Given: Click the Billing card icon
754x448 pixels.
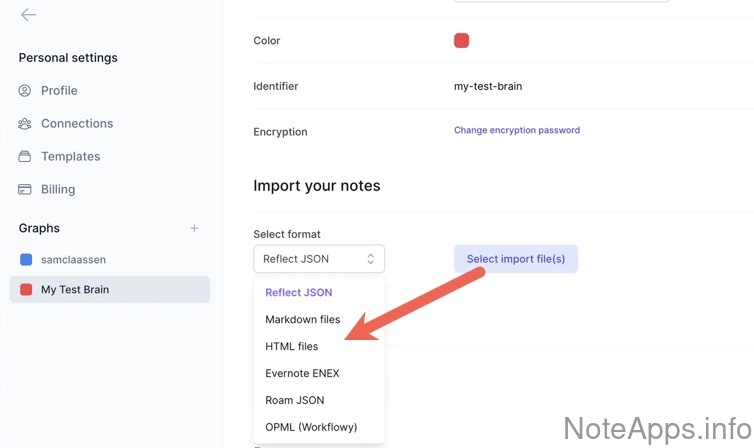Looking at the screenshot, I should pos(25,190).
